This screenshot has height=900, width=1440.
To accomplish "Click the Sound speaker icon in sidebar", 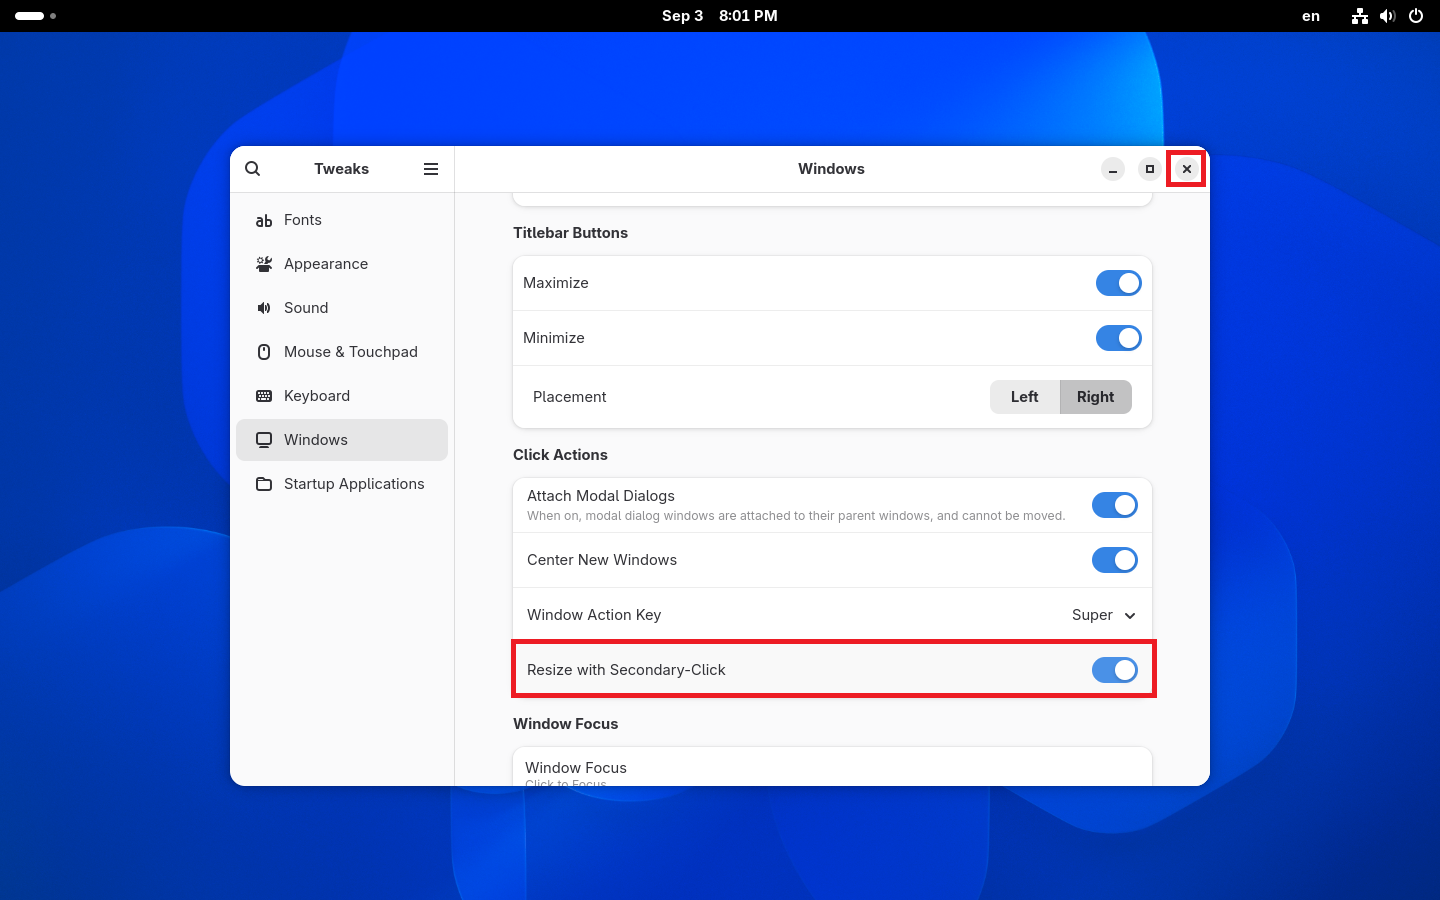I will coord(264,308).
